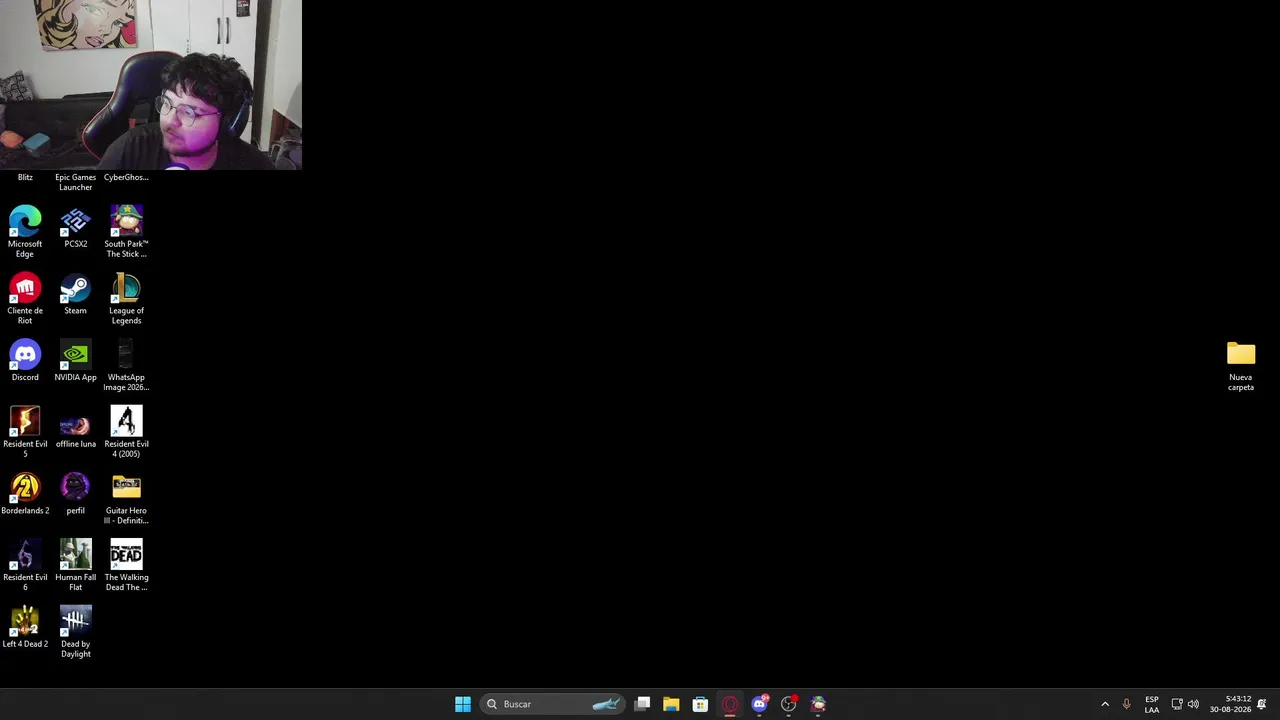Open the taskbar clock and date
This screenshot has height=720, width=1280.
click(1230, 704)
